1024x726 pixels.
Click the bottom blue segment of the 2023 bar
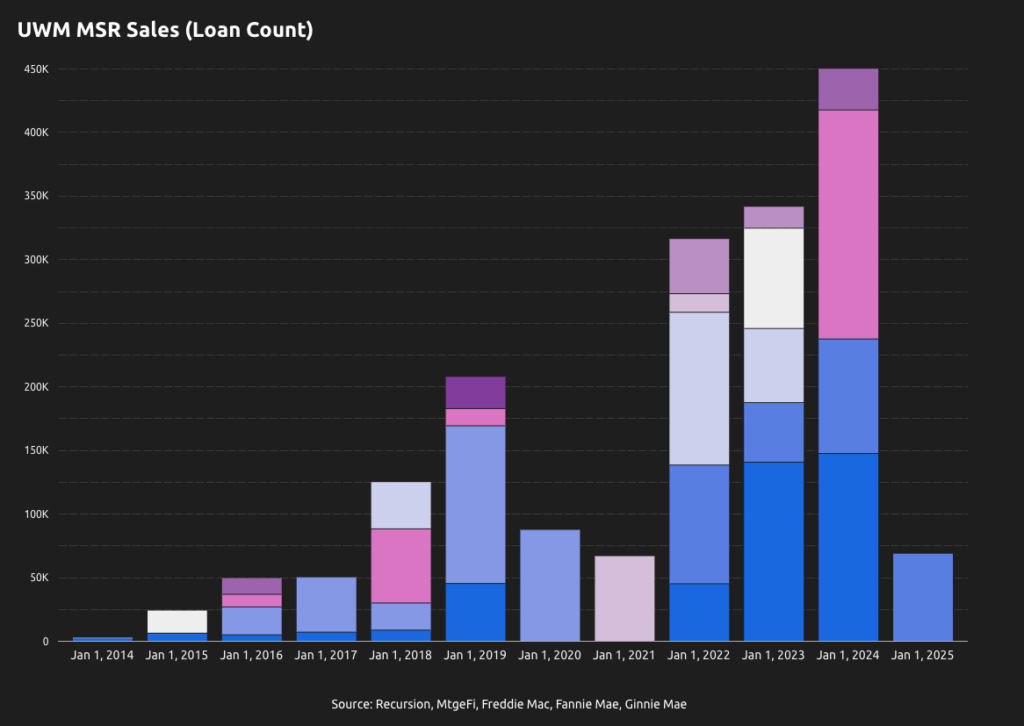click(774, 551)
